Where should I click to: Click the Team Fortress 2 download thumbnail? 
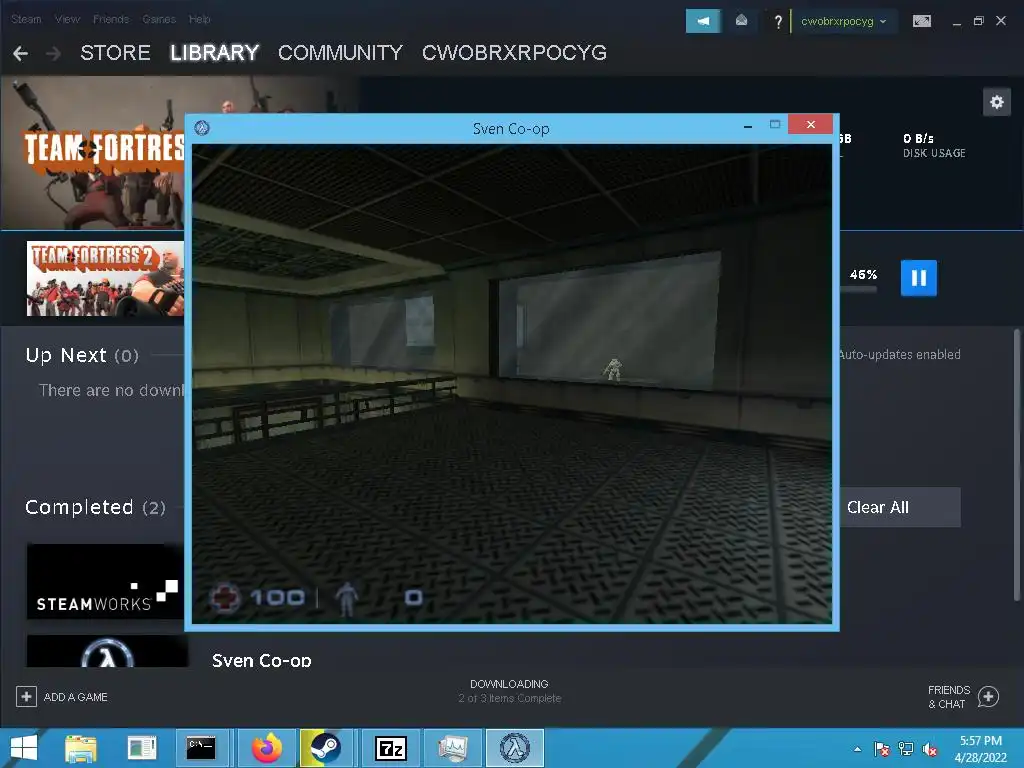[105, 279]
